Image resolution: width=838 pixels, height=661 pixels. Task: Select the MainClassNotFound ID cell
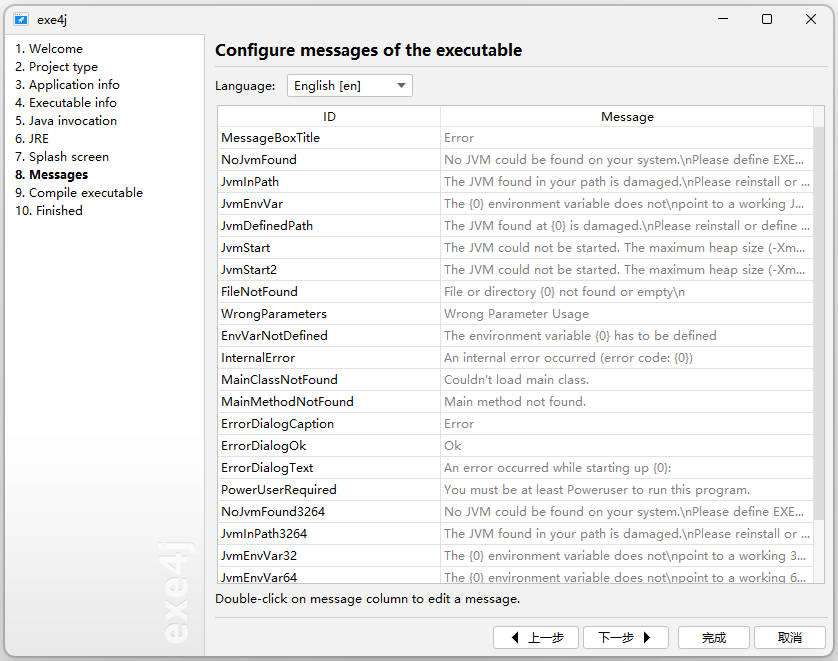click(x=329, y=380)
